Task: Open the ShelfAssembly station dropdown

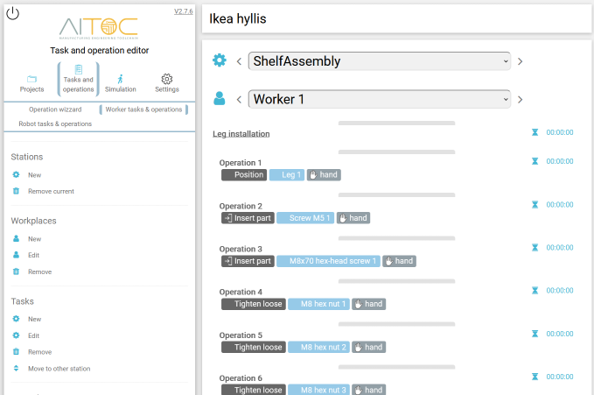Action: click(x=379, y=61)
